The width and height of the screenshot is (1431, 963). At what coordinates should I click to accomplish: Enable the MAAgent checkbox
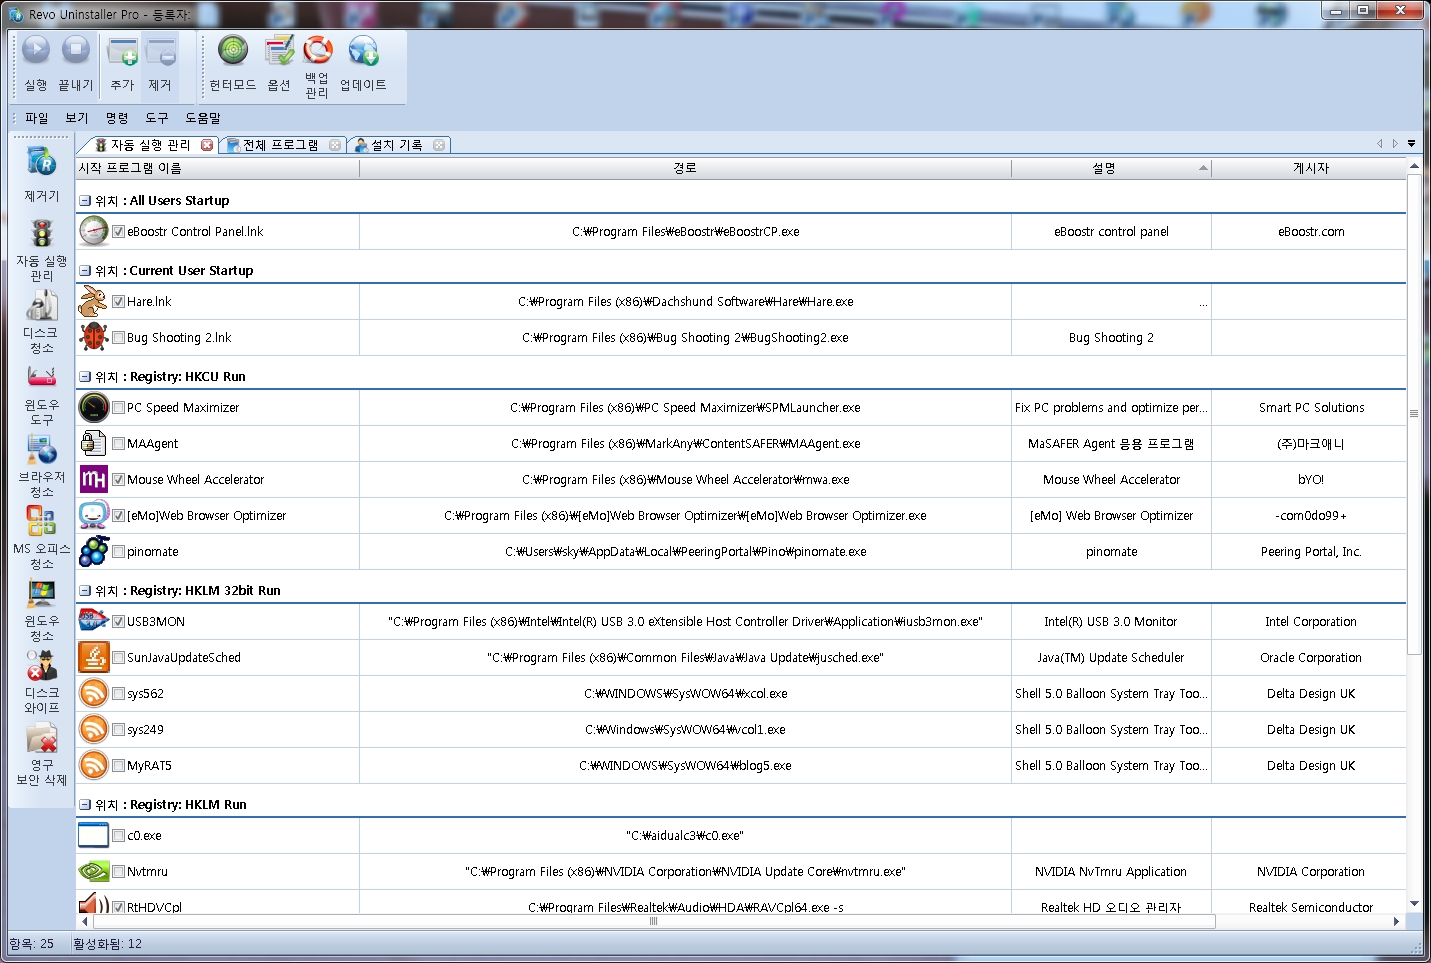119,444
